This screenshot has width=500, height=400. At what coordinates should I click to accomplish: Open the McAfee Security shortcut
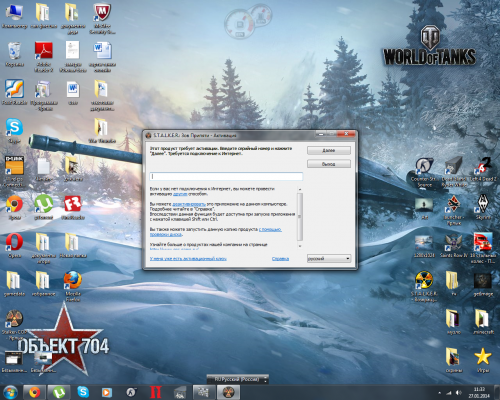pyautogui.click(x=102, y=18)
